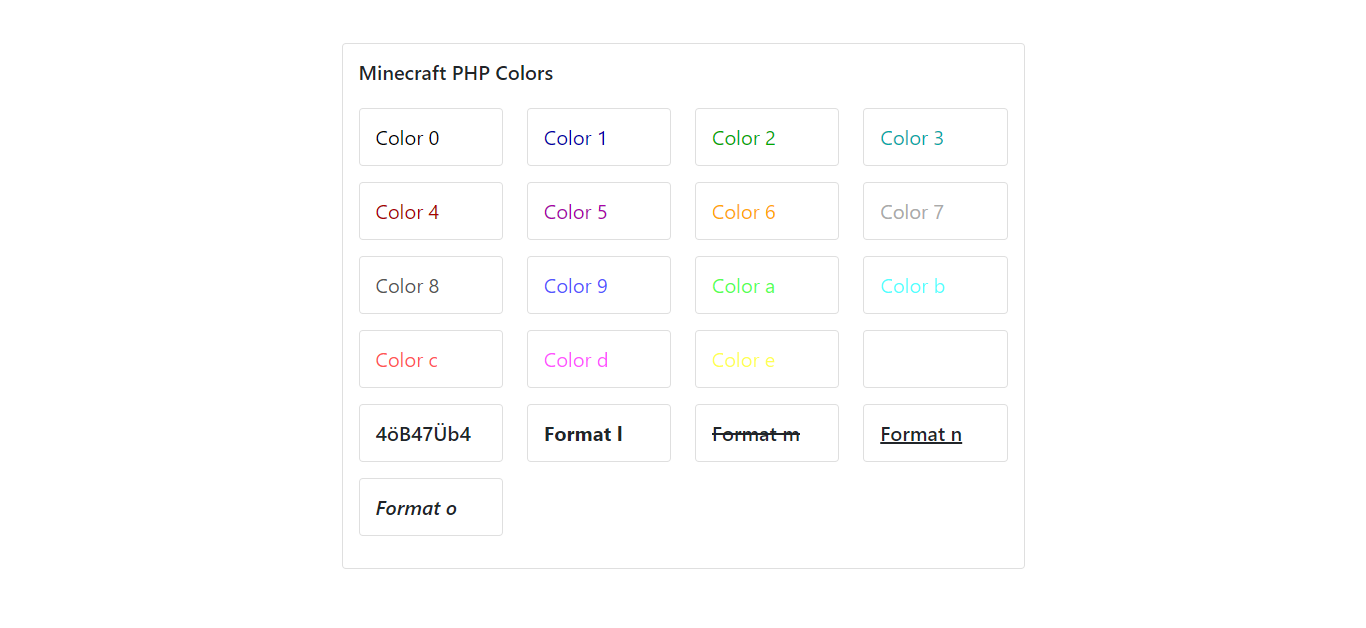Click the '4öB47Üb4' obfuscated text card
The height and width of the screenshot is (628, 1366).
pos(431,433)
